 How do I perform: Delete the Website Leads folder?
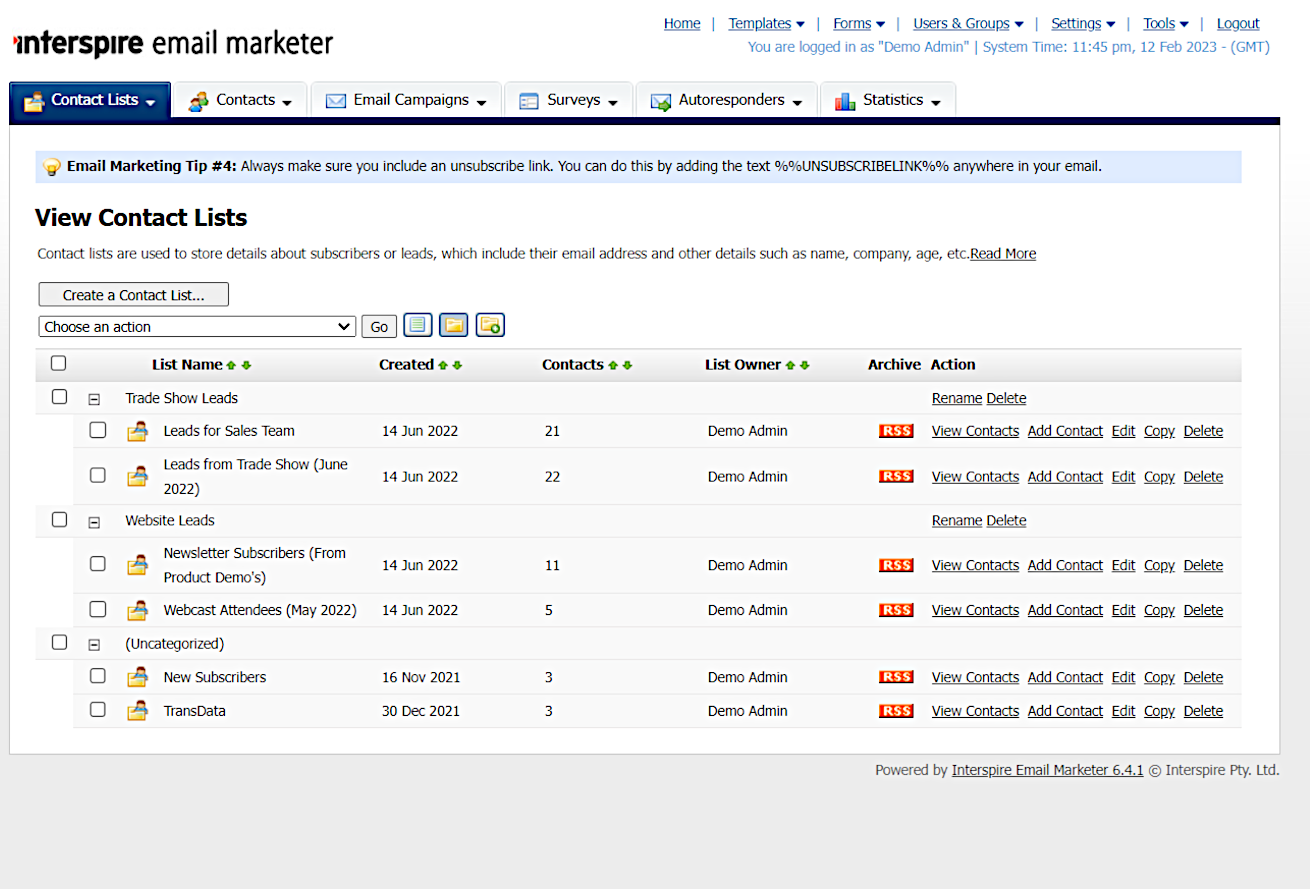click(x=1006, y=520)
